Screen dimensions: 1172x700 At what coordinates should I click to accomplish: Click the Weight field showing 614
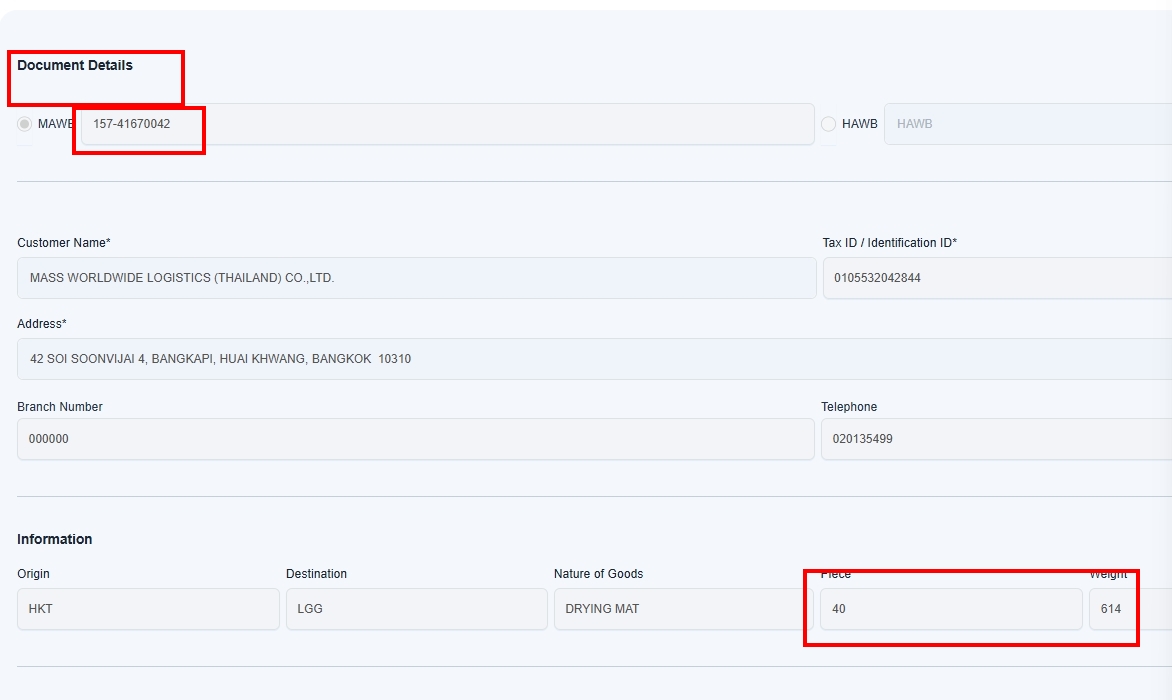click(1130, 609)
